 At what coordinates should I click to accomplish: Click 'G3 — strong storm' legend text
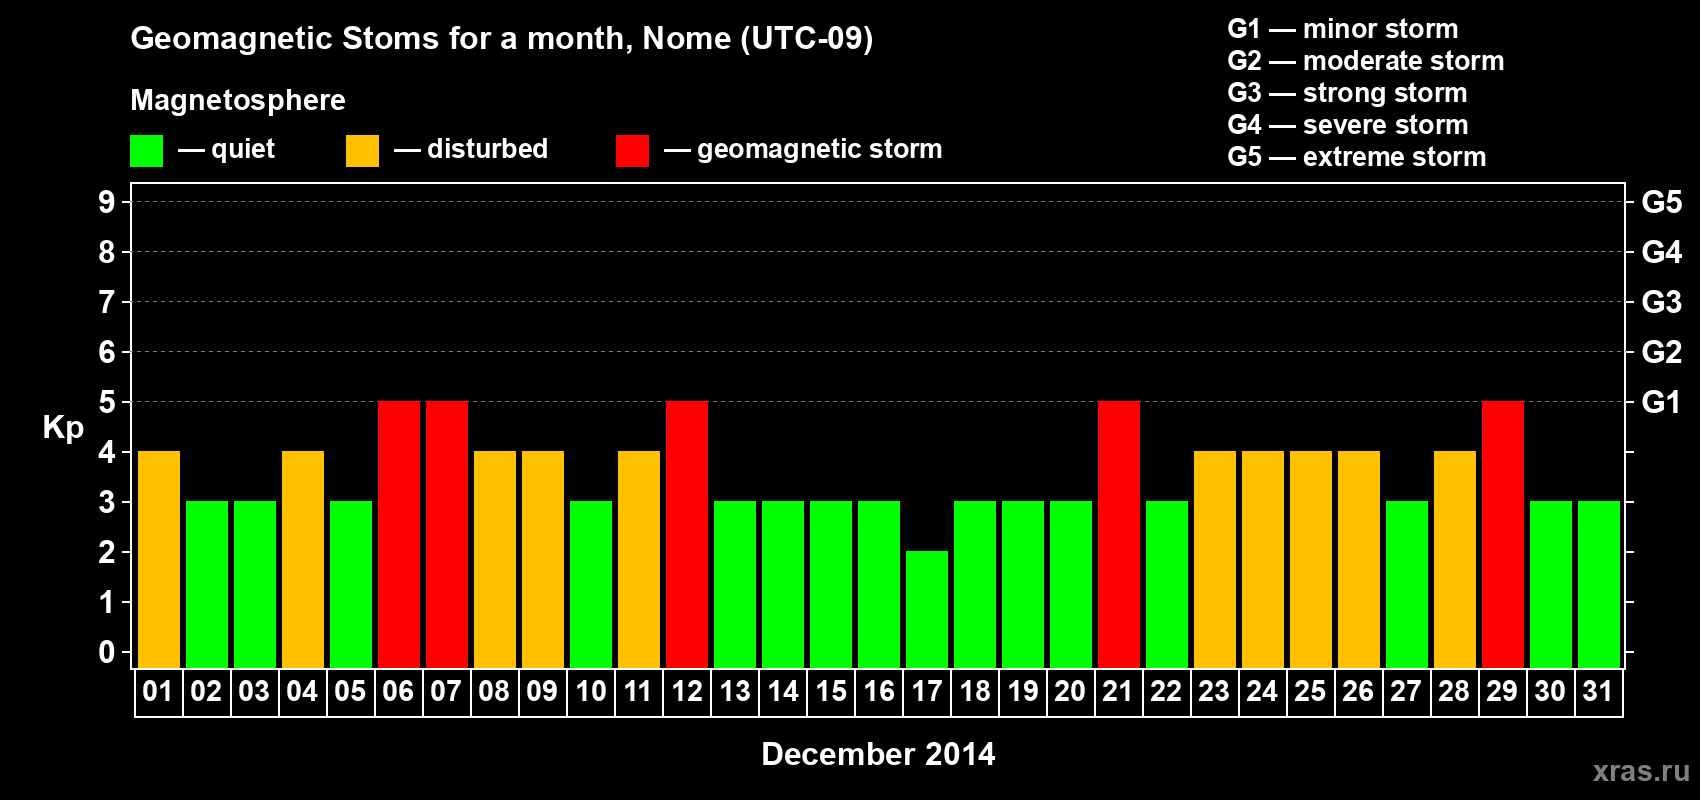pos(1347,92)
